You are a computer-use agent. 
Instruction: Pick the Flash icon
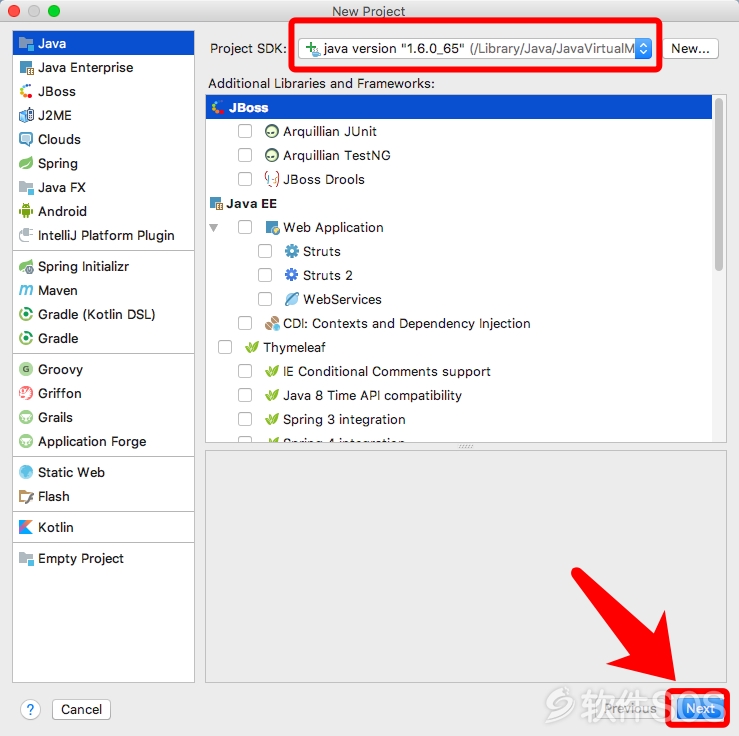click(26, 496)
